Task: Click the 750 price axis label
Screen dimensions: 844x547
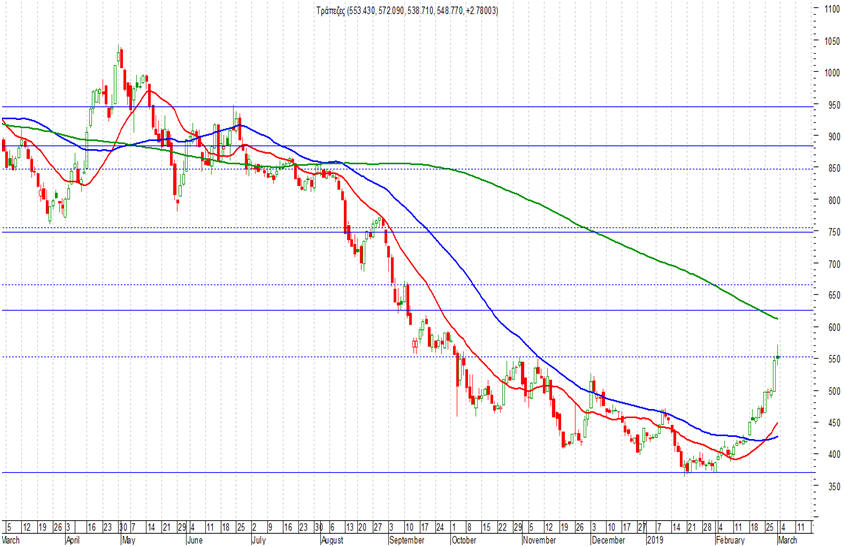Action: coord(834,232)
